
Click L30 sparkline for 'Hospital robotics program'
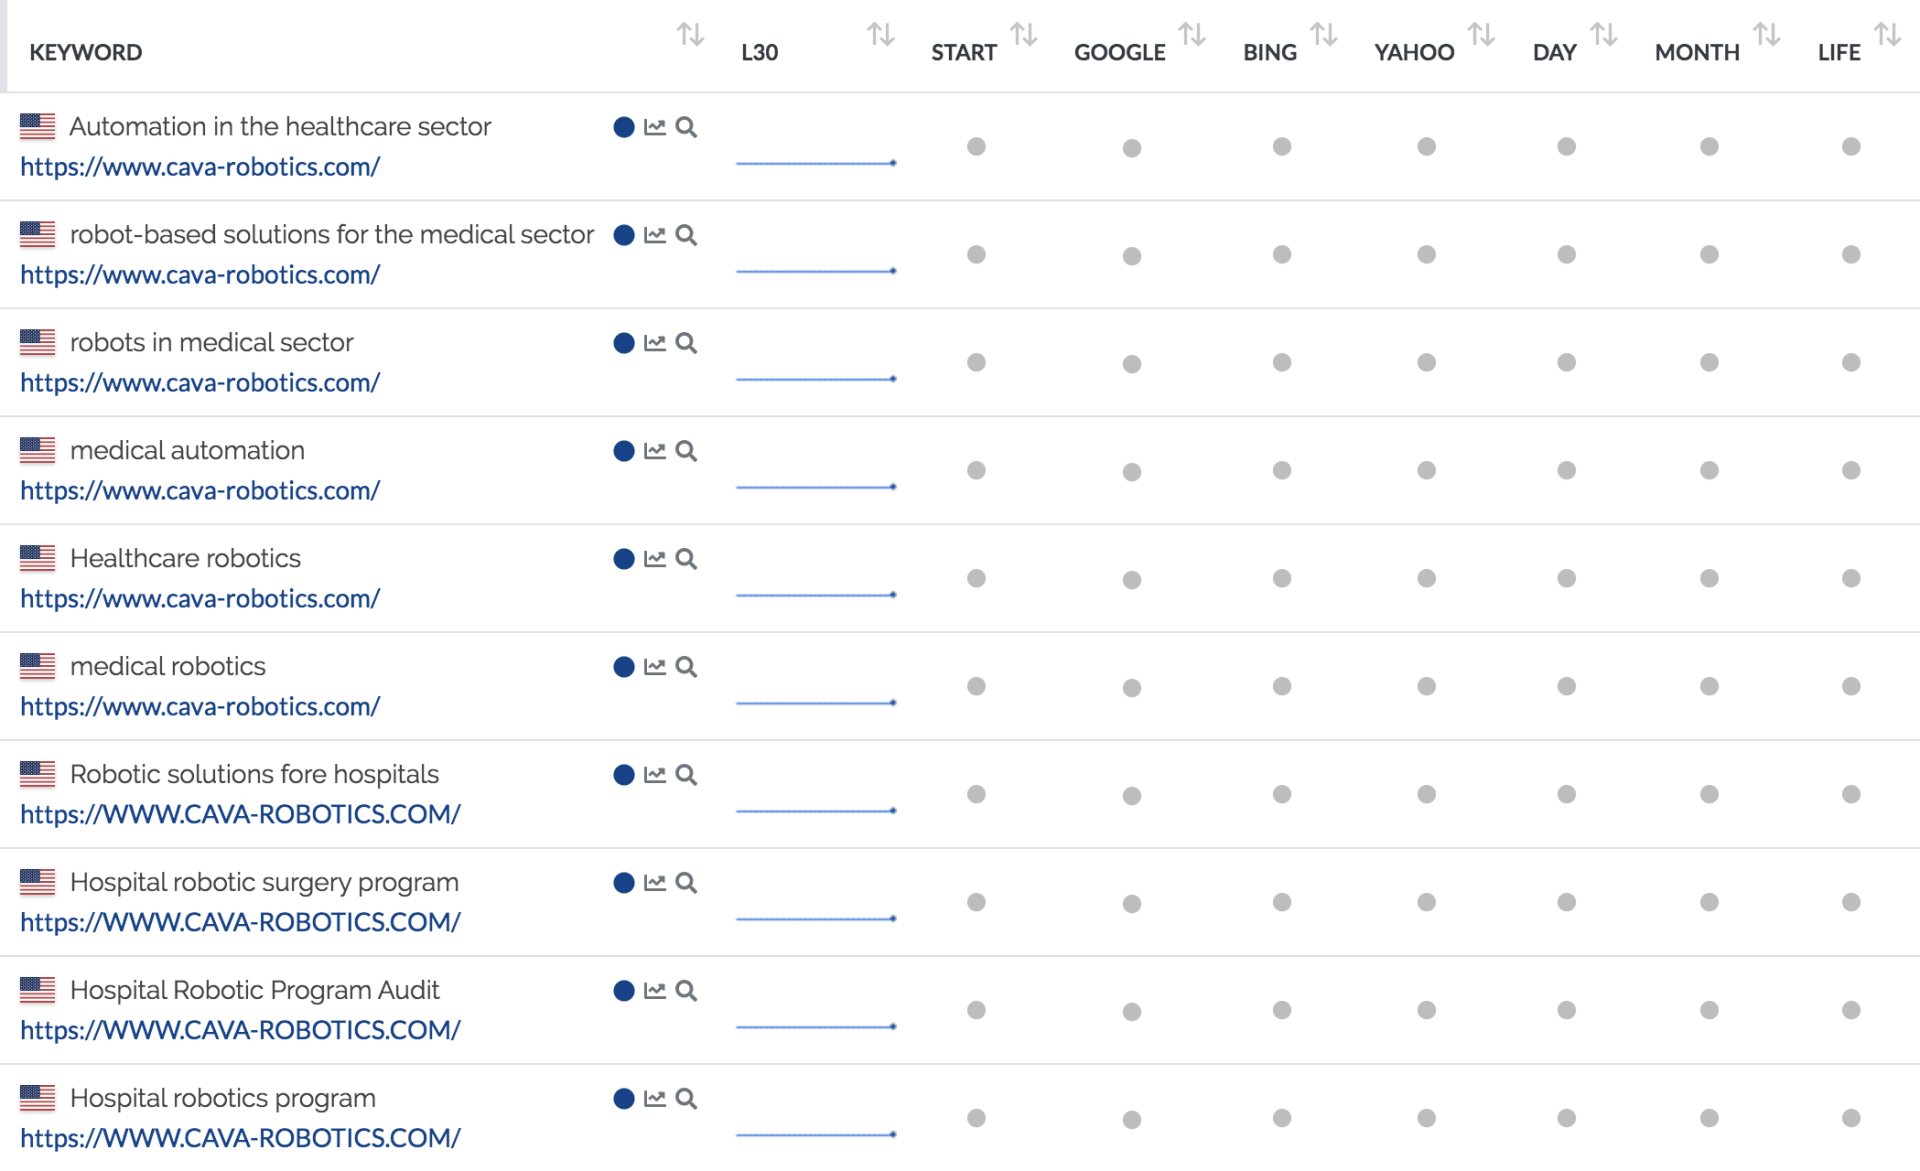(816, 1135)
